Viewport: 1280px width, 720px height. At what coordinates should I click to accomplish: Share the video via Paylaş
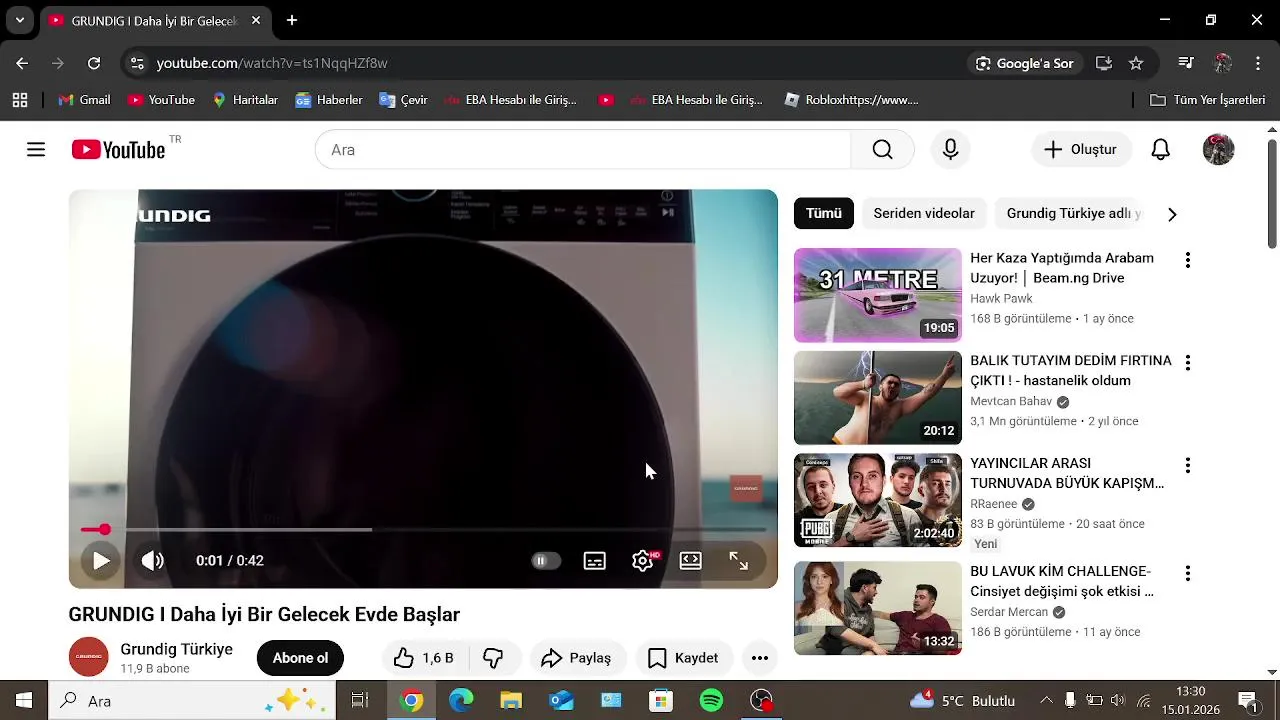pyautogui.click(x=576, y=658)
